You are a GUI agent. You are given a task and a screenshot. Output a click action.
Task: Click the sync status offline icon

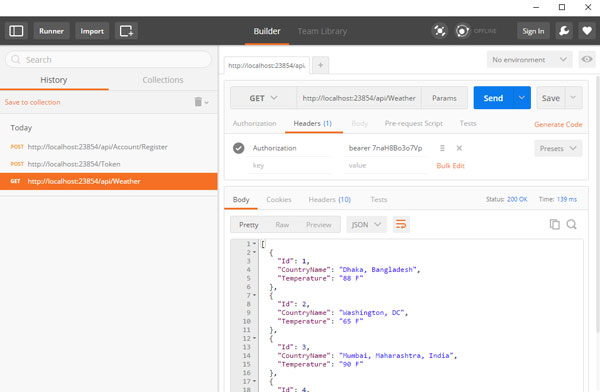coord(462,31)
